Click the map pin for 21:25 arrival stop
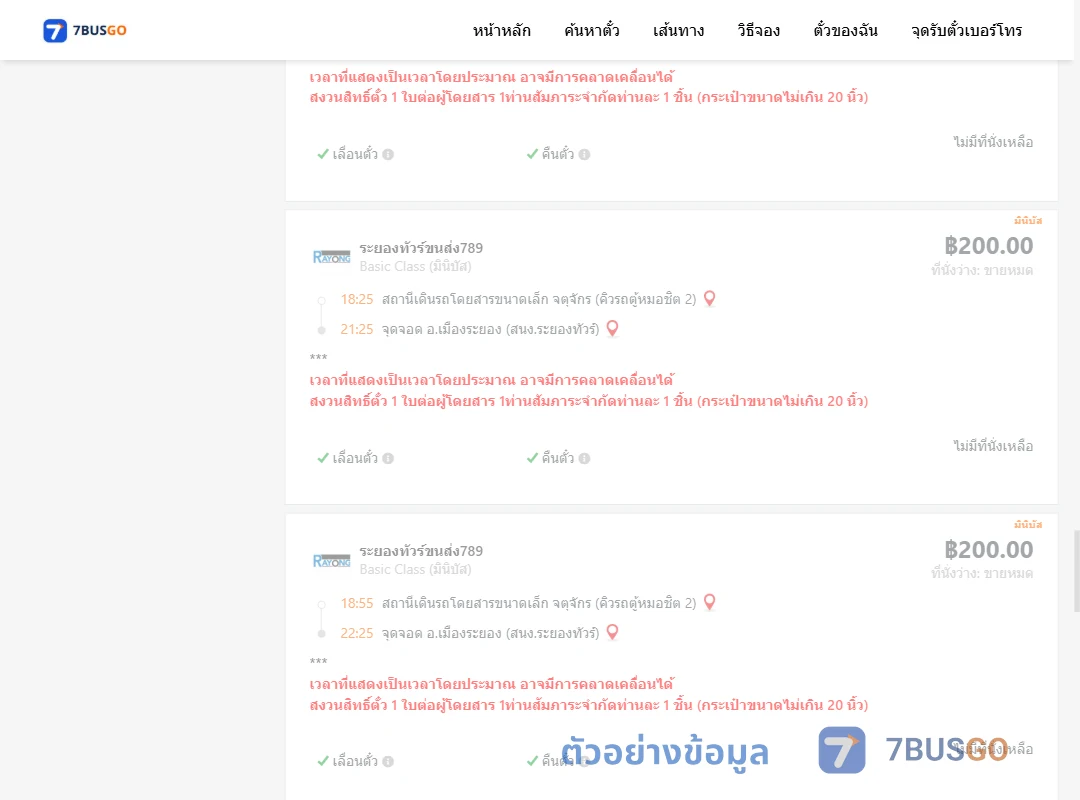This screenshot has width=1080, height=800. tap(612, 329)
